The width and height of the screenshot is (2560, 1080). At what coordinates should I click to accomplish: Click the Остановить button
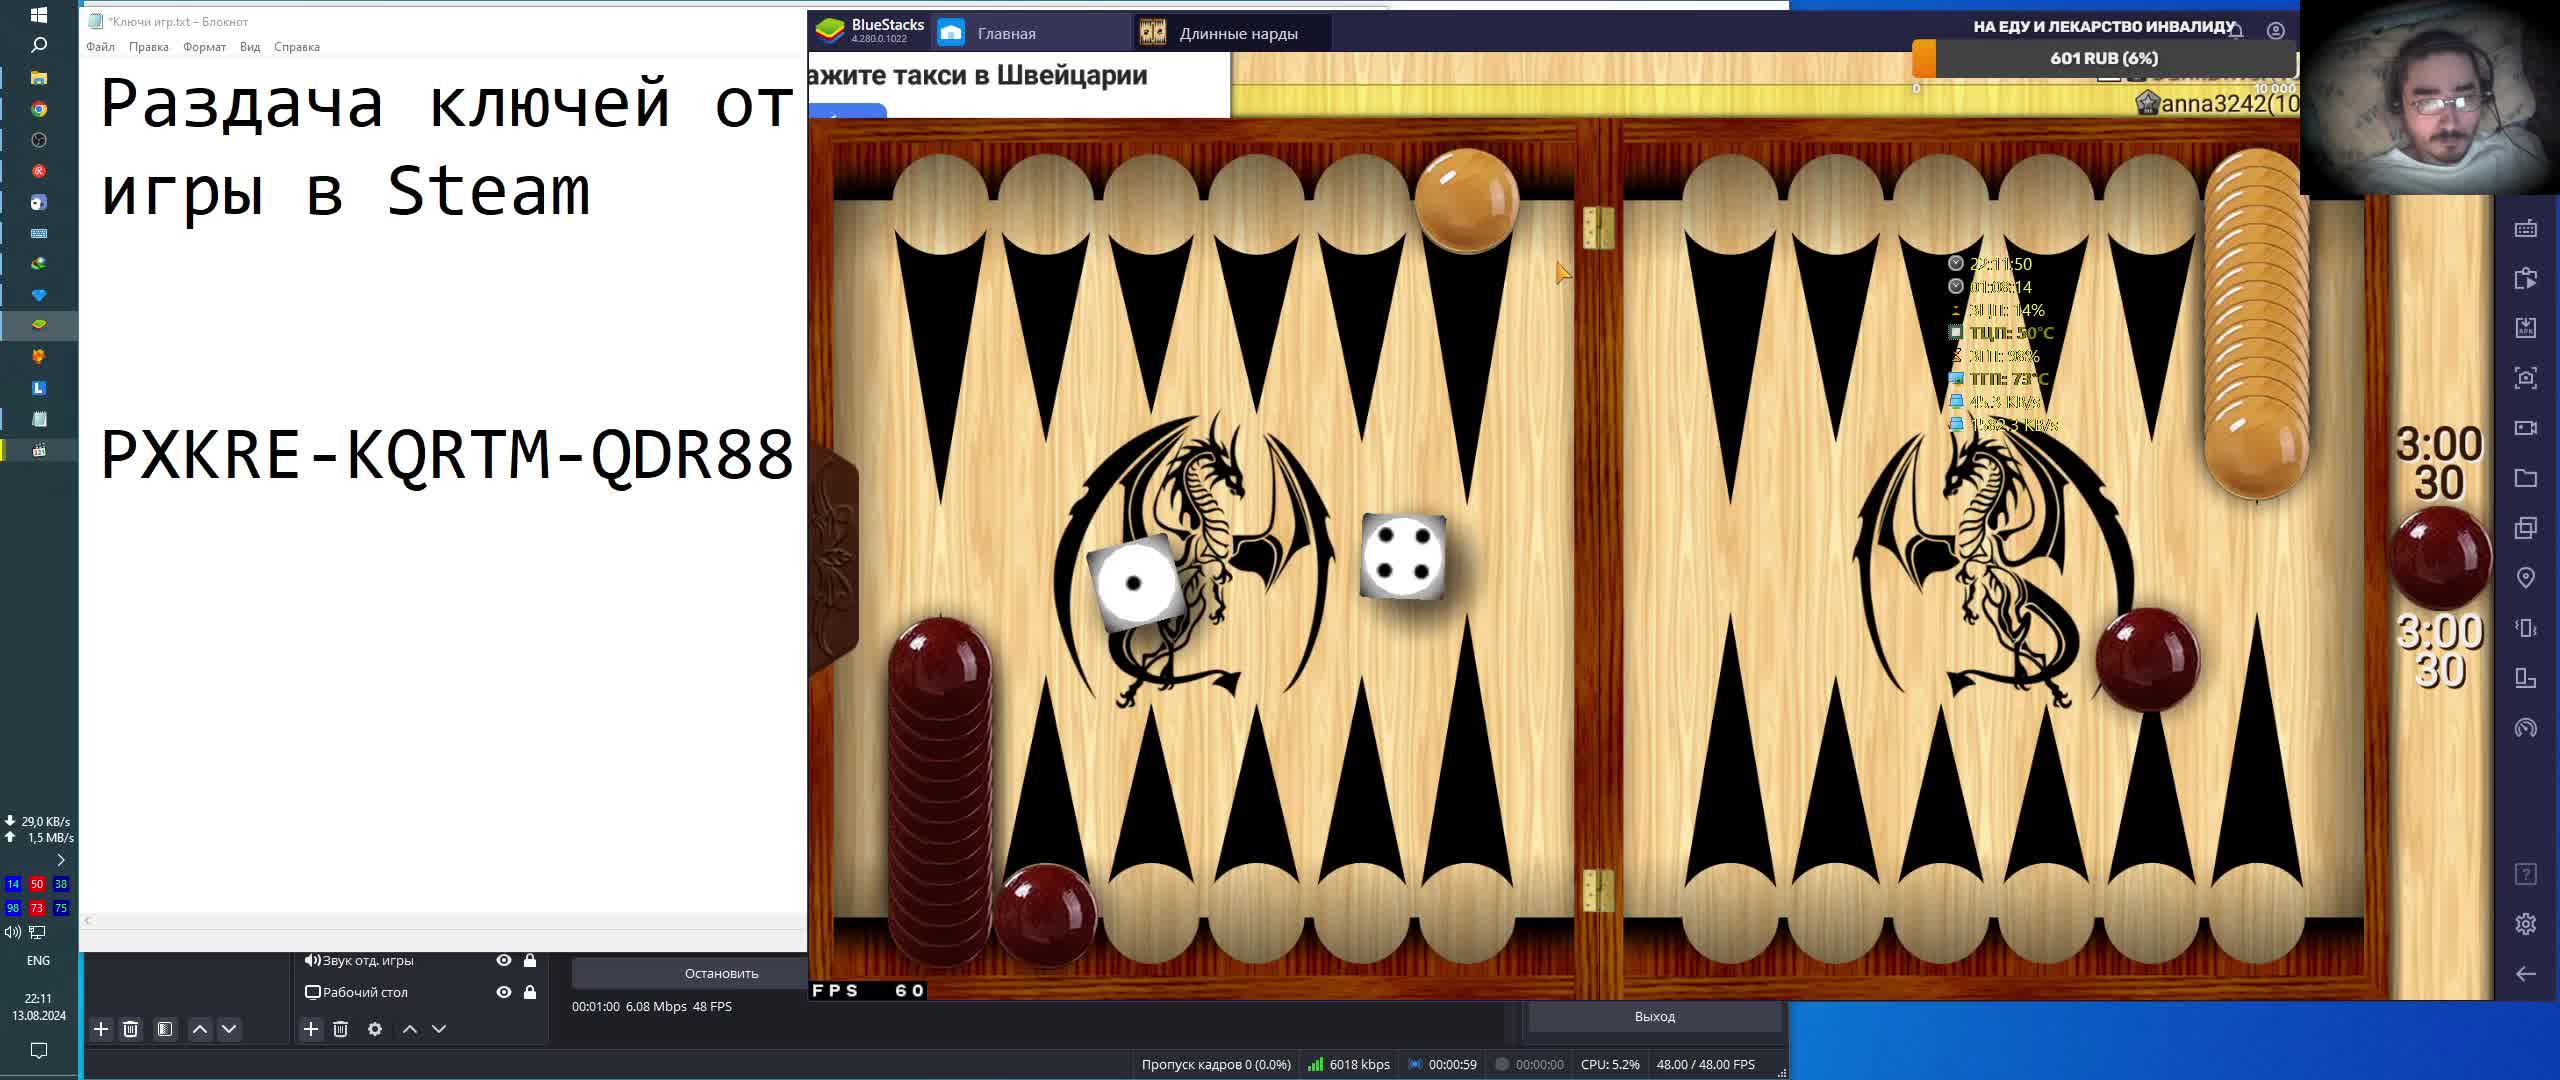pos(721,973)
